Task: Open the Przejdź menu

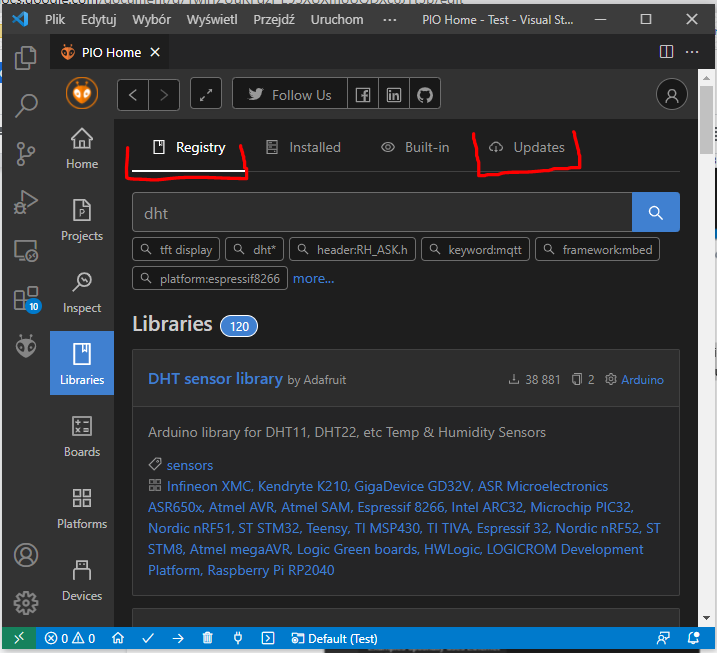Action: click(274, 20)
